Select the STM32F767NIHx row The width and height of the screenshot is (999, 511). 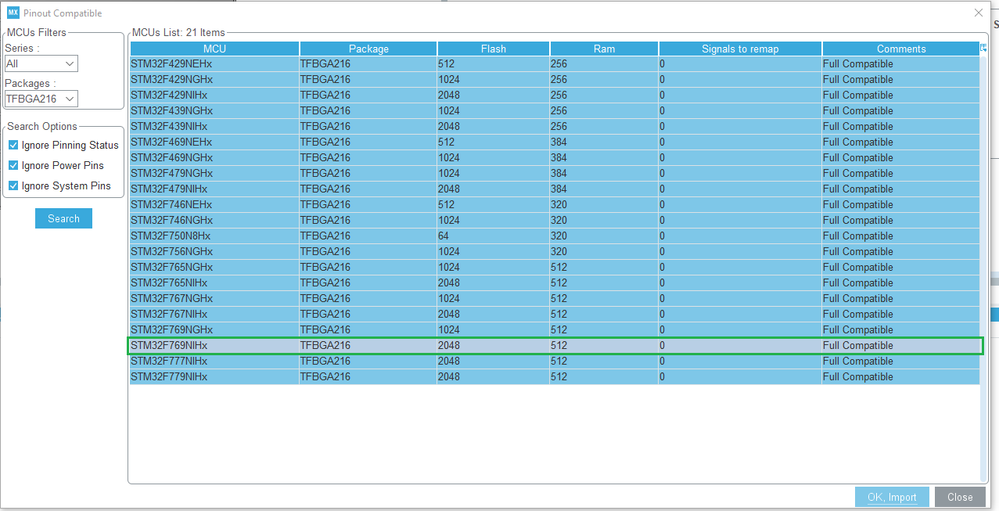(555, 313)
